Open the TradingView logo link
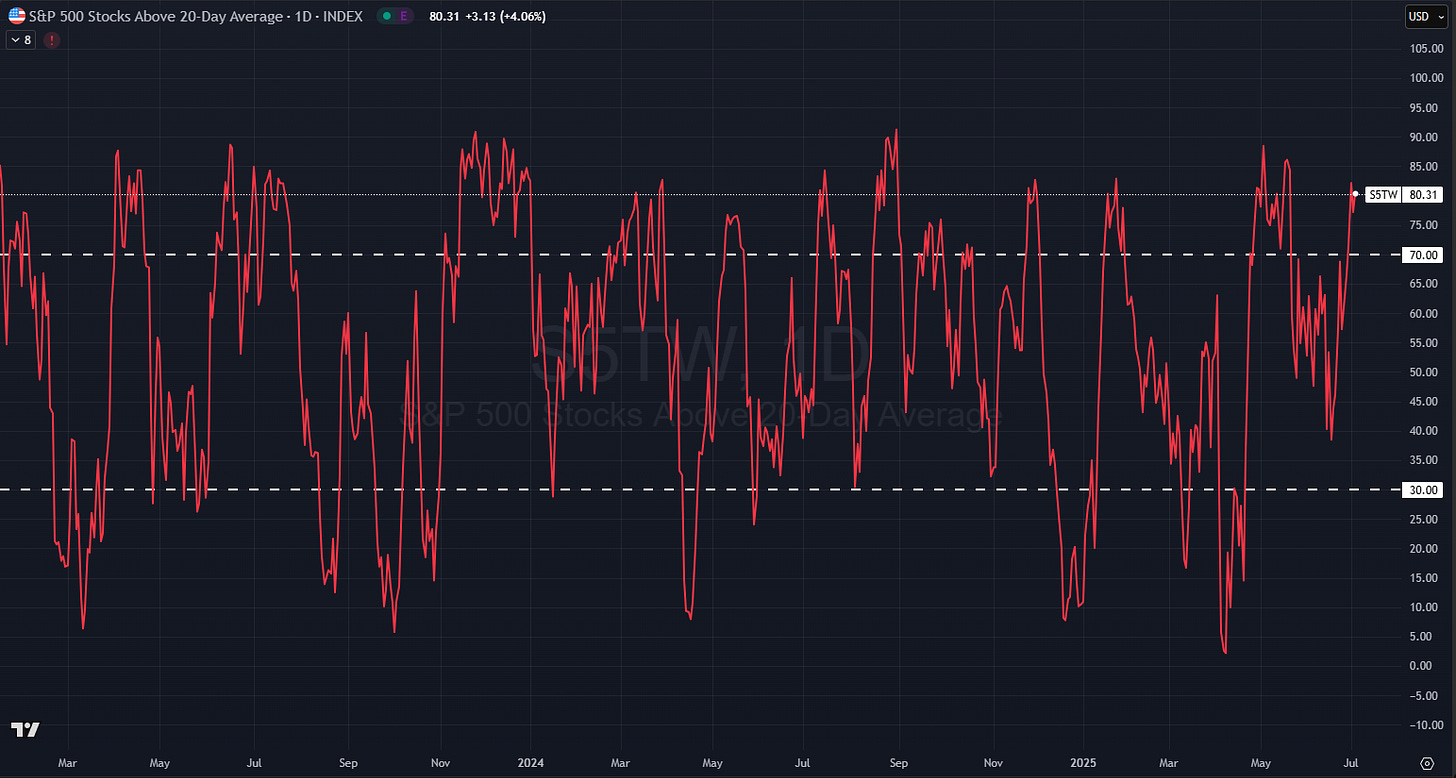The width and height of the screenshot is (1456, 778). 25,729
